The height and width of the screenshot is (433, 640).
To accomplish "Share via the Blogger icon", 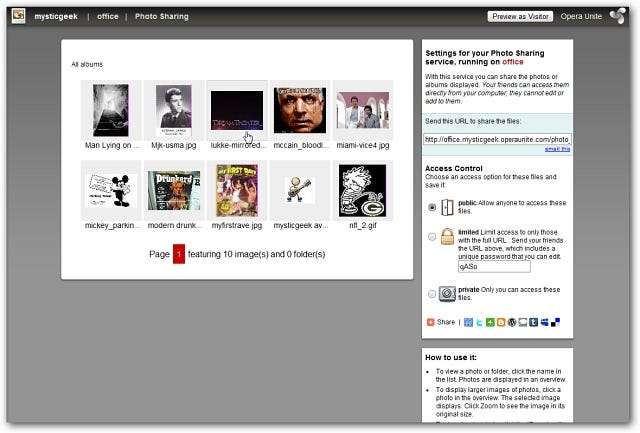I will 501,322.
